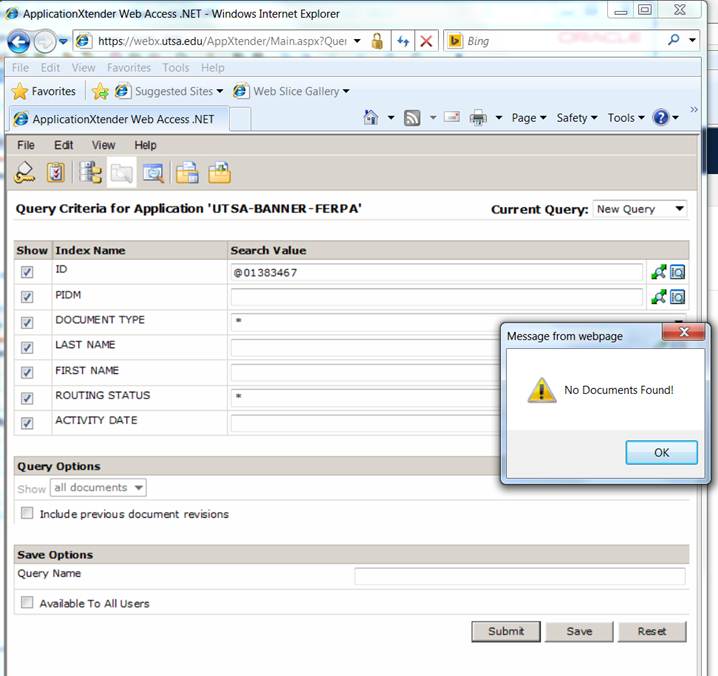Check Available To All Users
This screenshot has width=718, height=676.
[27, 603]
